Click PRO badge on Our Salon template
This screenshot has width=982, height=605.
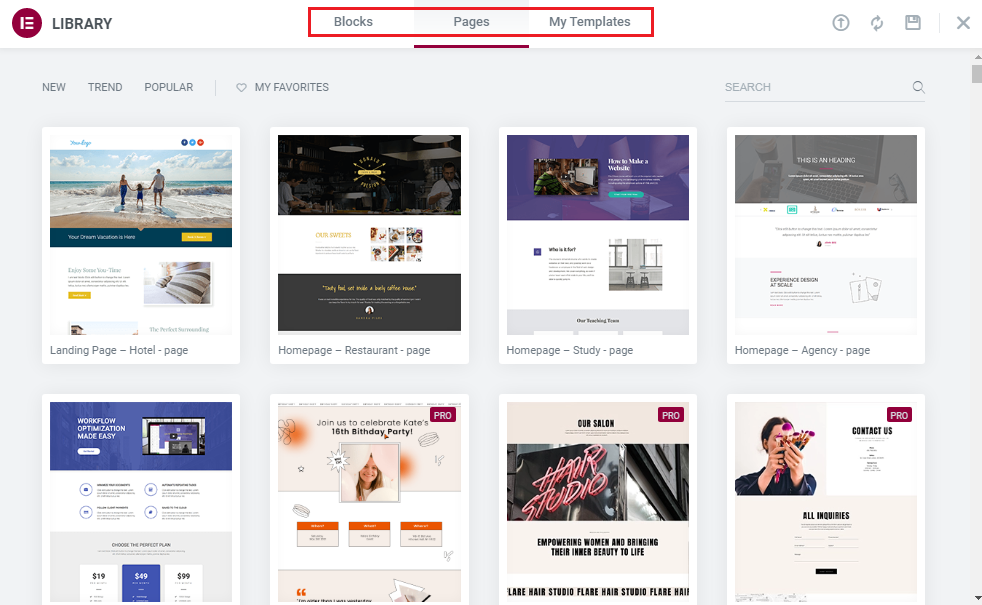coord(671,415)
